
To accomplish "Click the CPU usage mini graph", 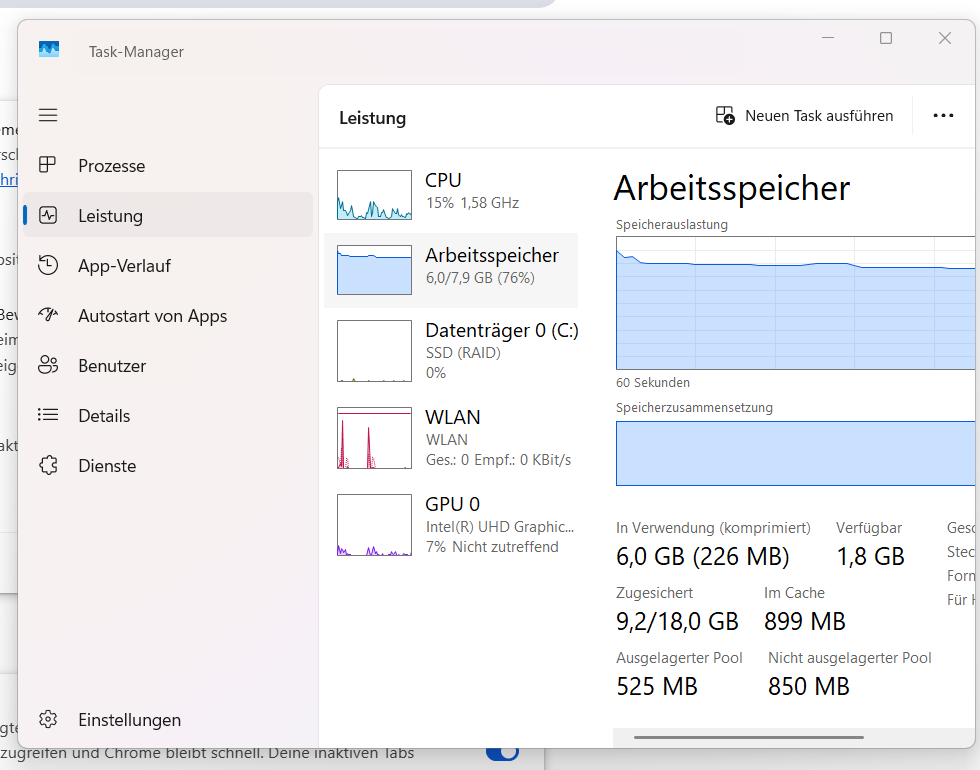I will click(x=374, y=194).
